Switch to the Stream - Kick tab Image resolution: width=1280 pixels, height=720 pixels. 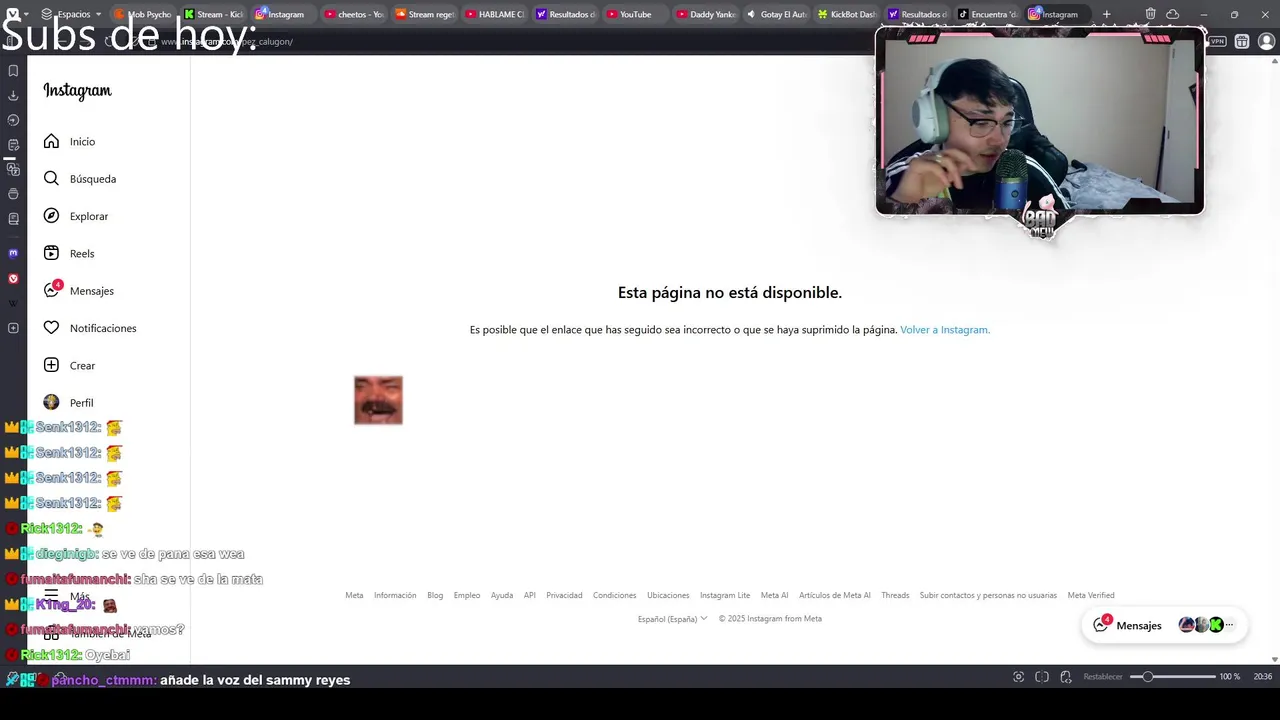213,14
